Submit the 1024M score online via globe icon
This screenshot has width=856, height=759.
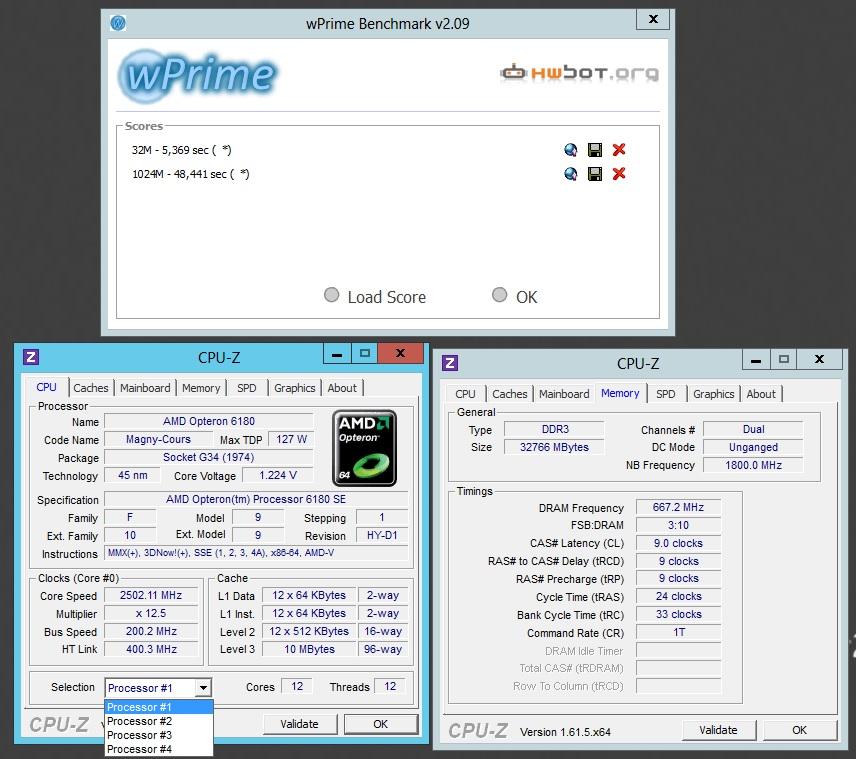tap(570, 174)
